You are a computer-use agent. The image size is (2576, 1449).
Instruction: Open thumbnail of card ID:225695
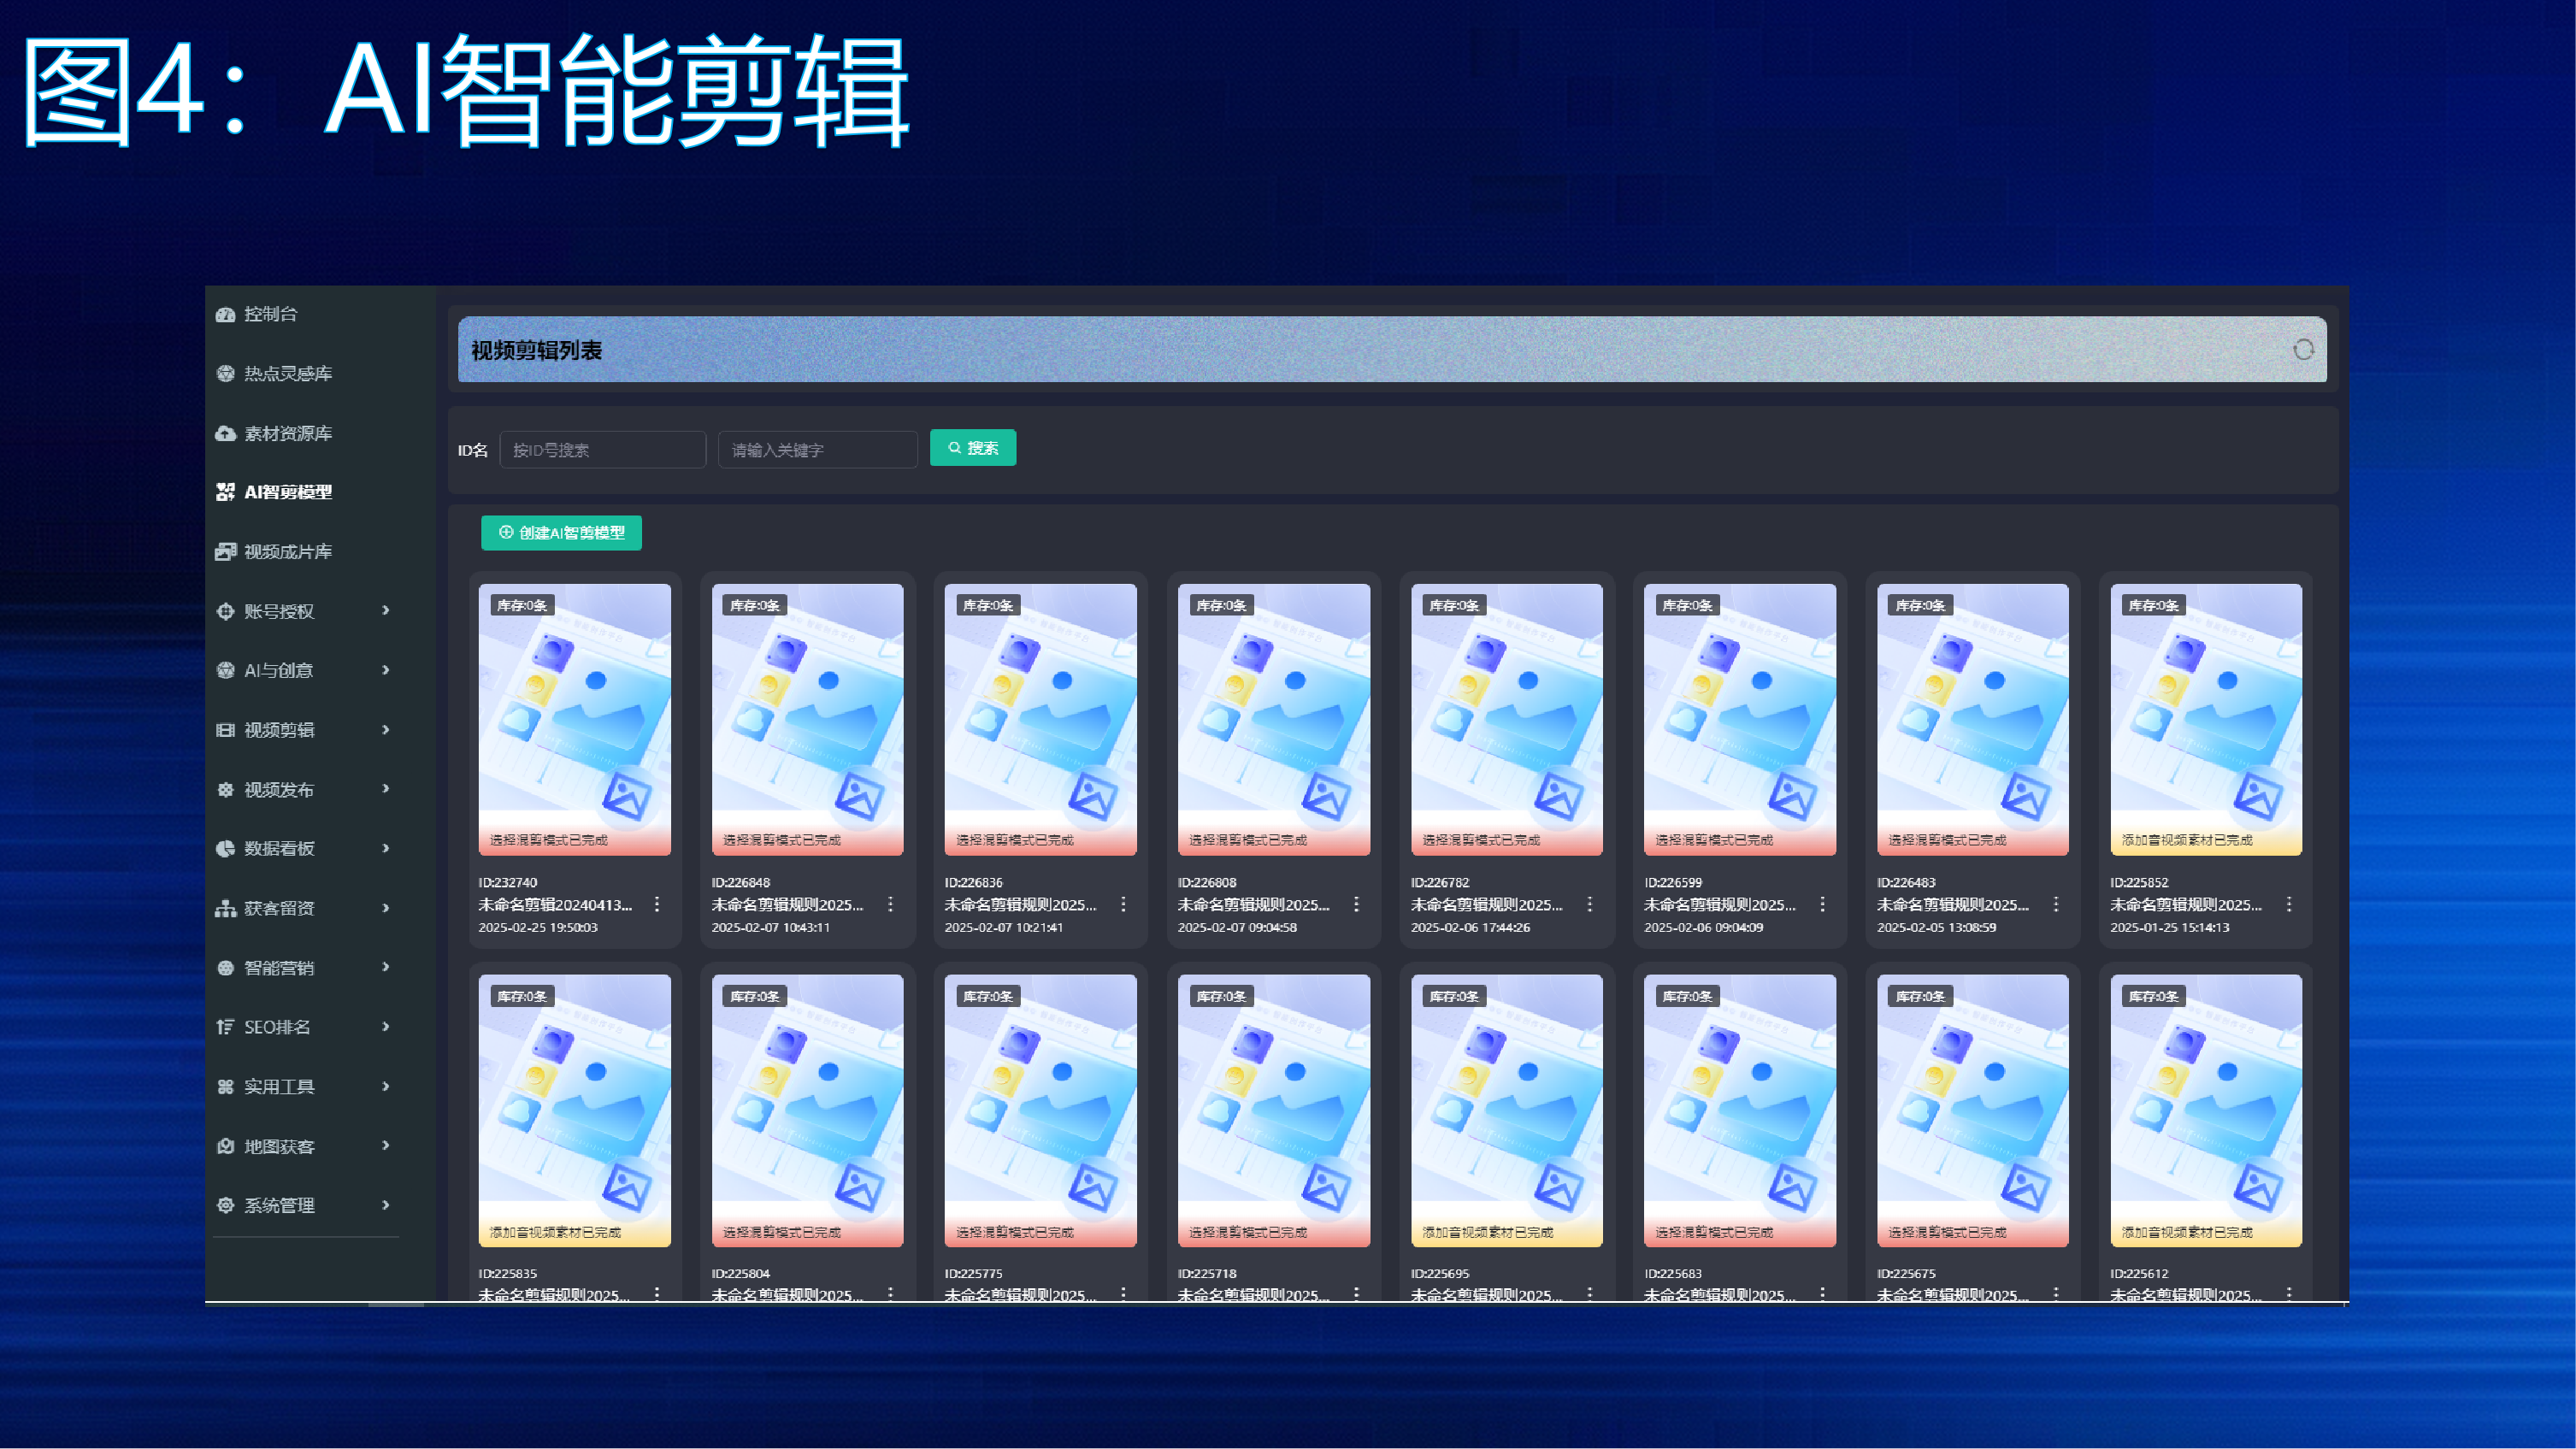(1507, 1111)
